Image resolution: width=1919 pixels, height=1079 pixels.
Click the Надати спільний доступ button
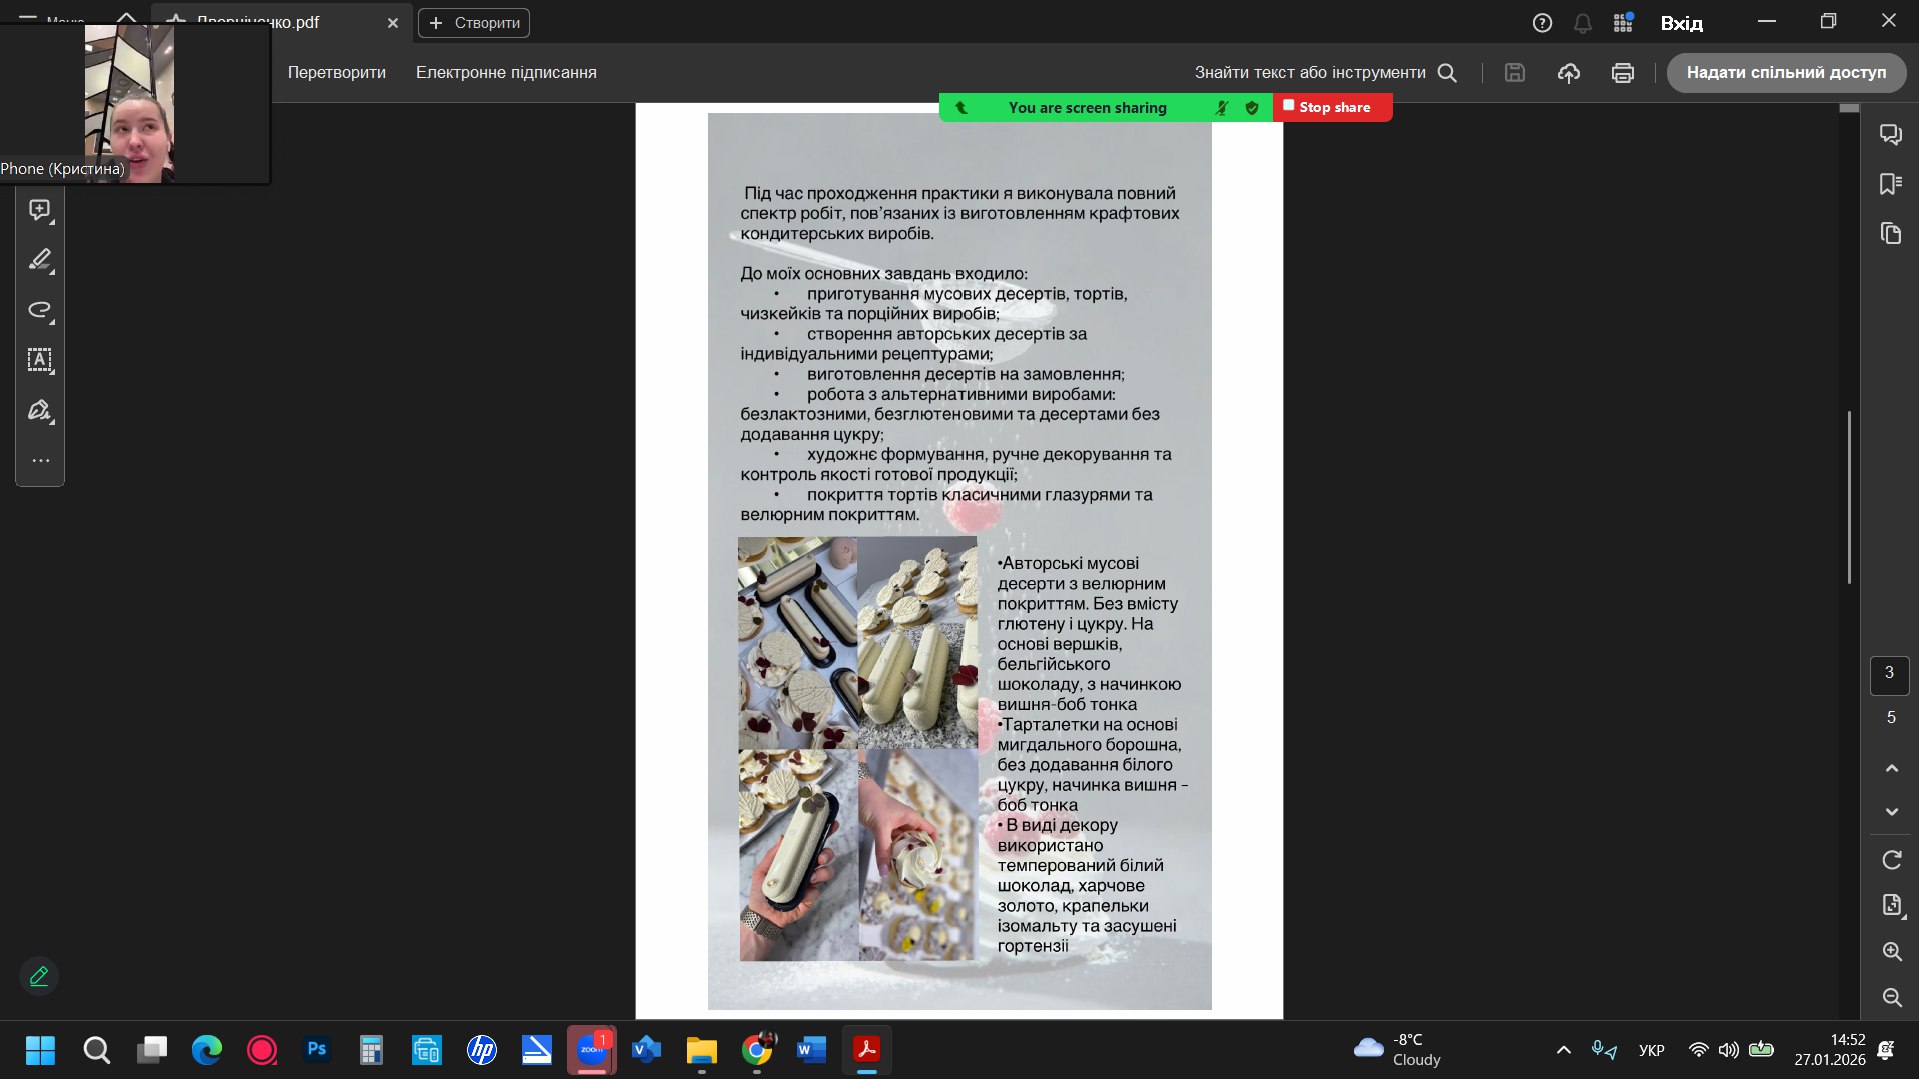tap(1786, 73)
